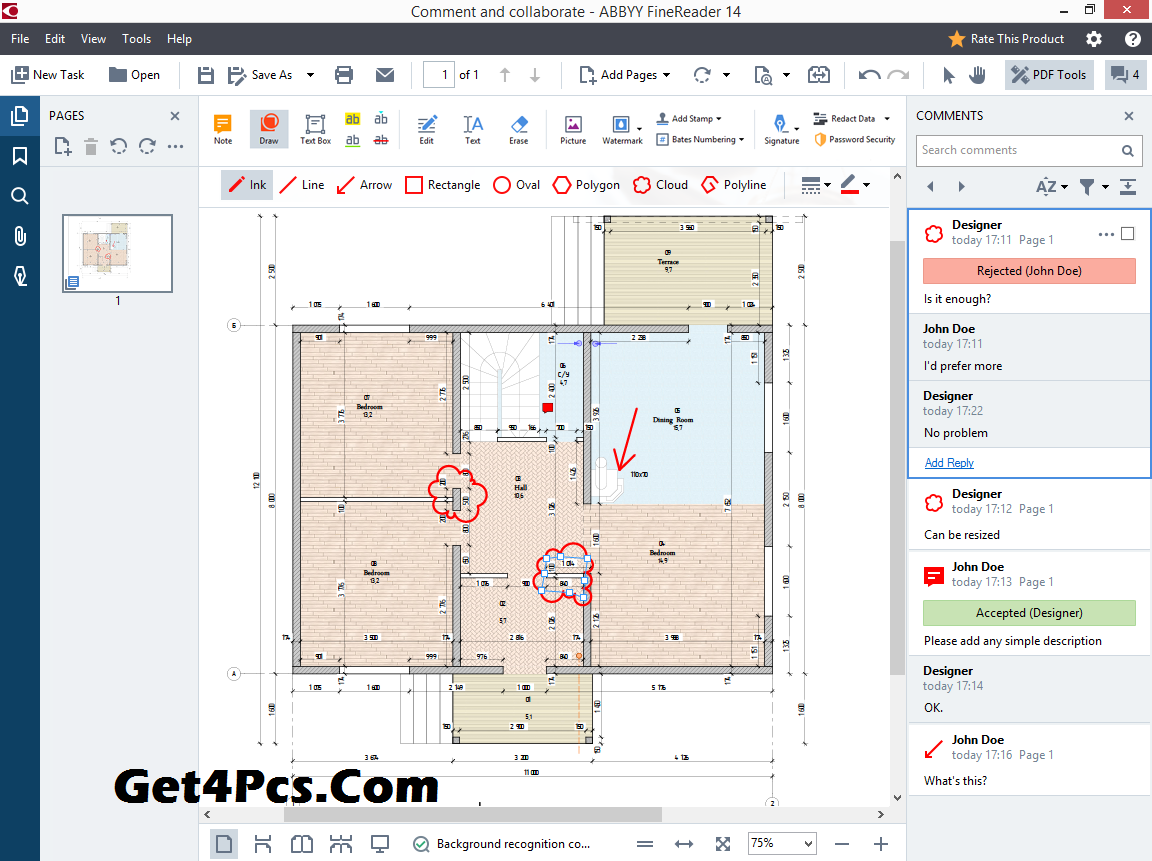The width and height of the screenshot is (1152, 861).
Task: Open the Attachments paperclip panel
Action: [19, 236]
